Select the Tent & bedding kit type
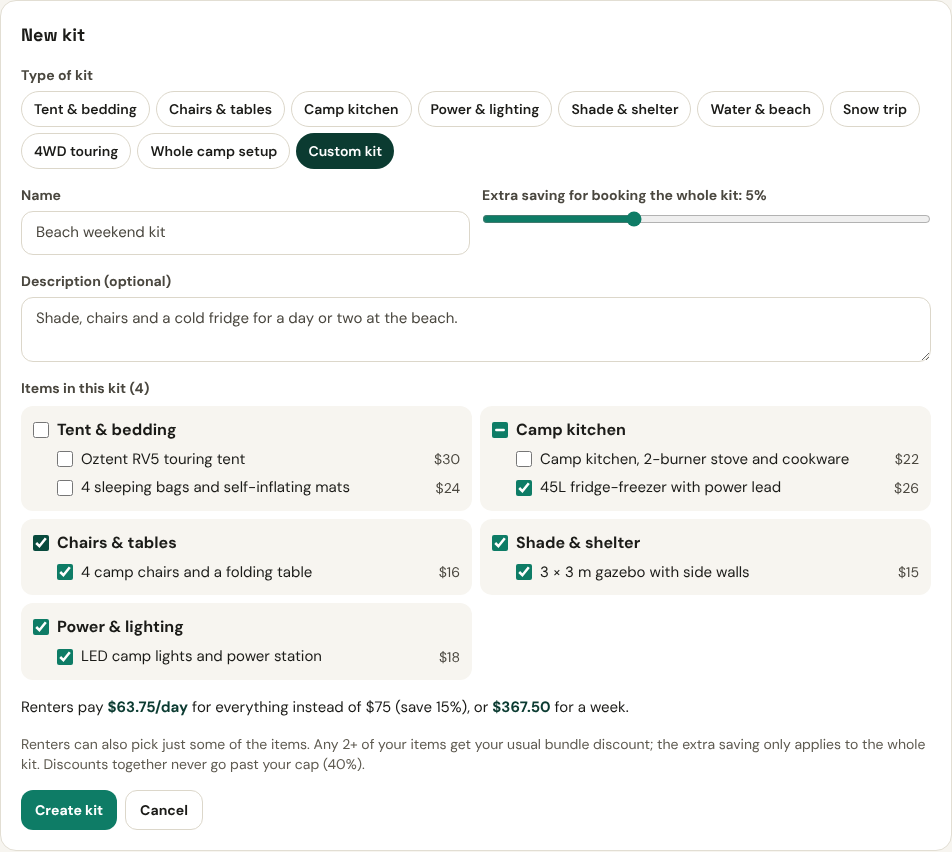Viewport: 952px width, 852px height. pos(85,109)
